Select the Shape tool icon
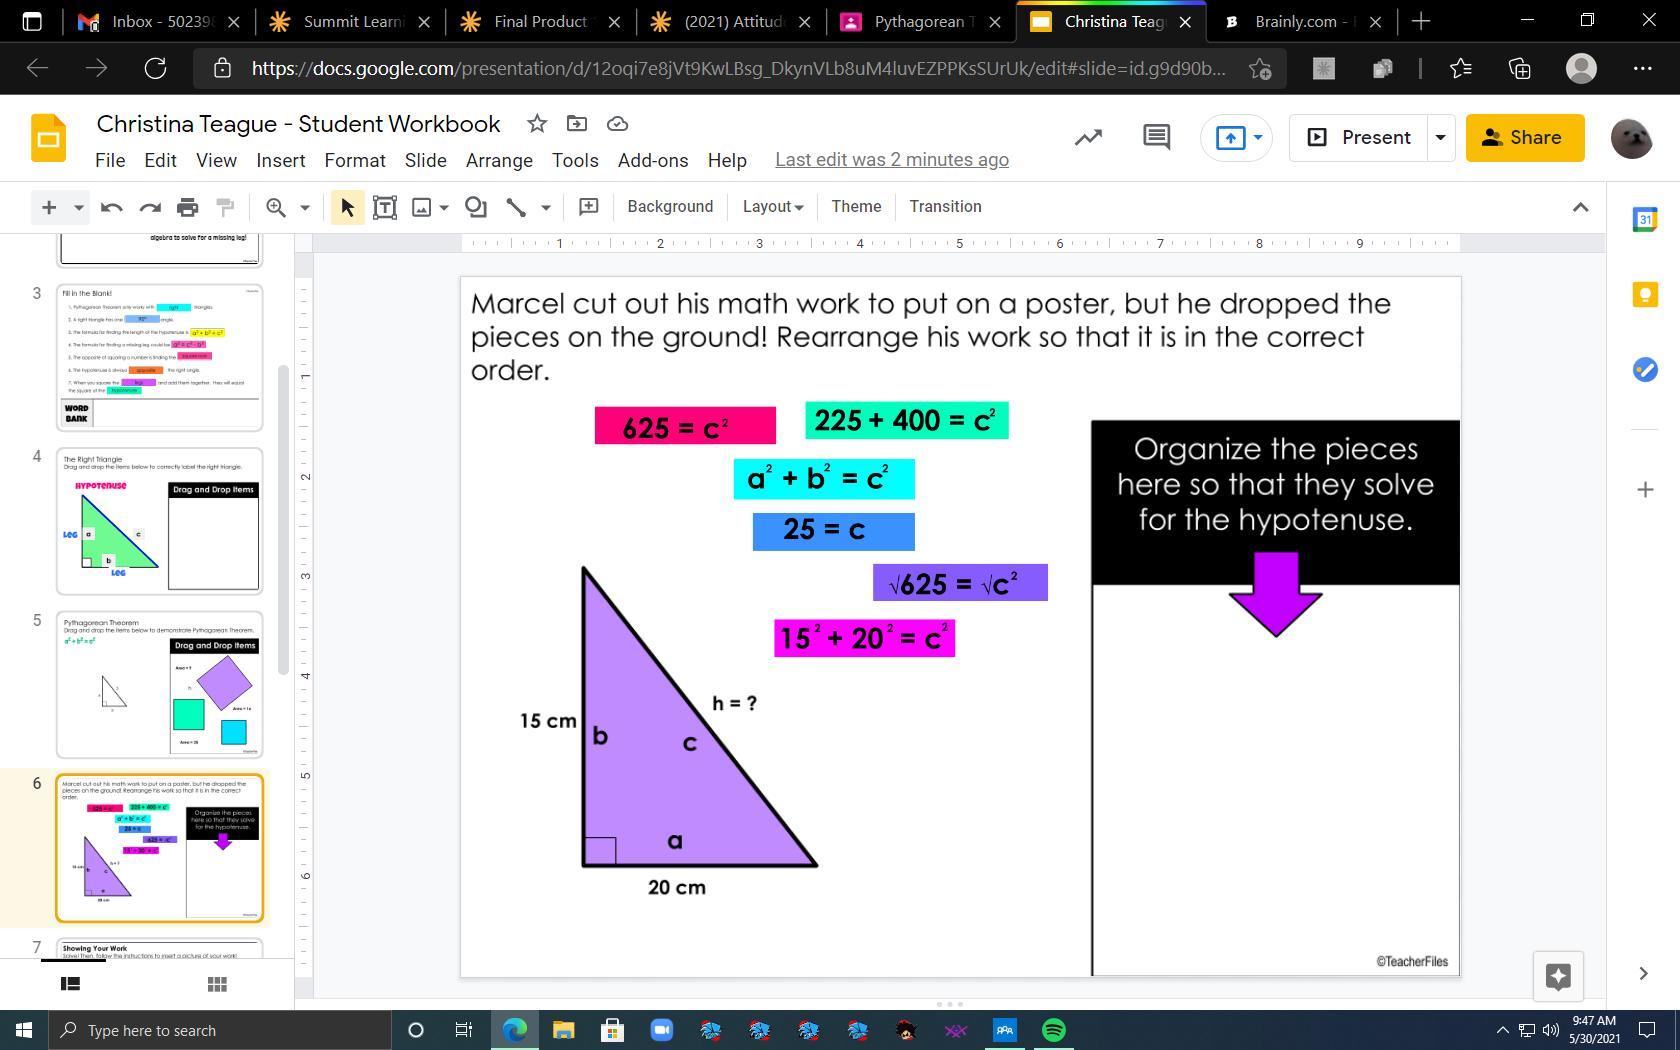 click(x=476, y=207)
